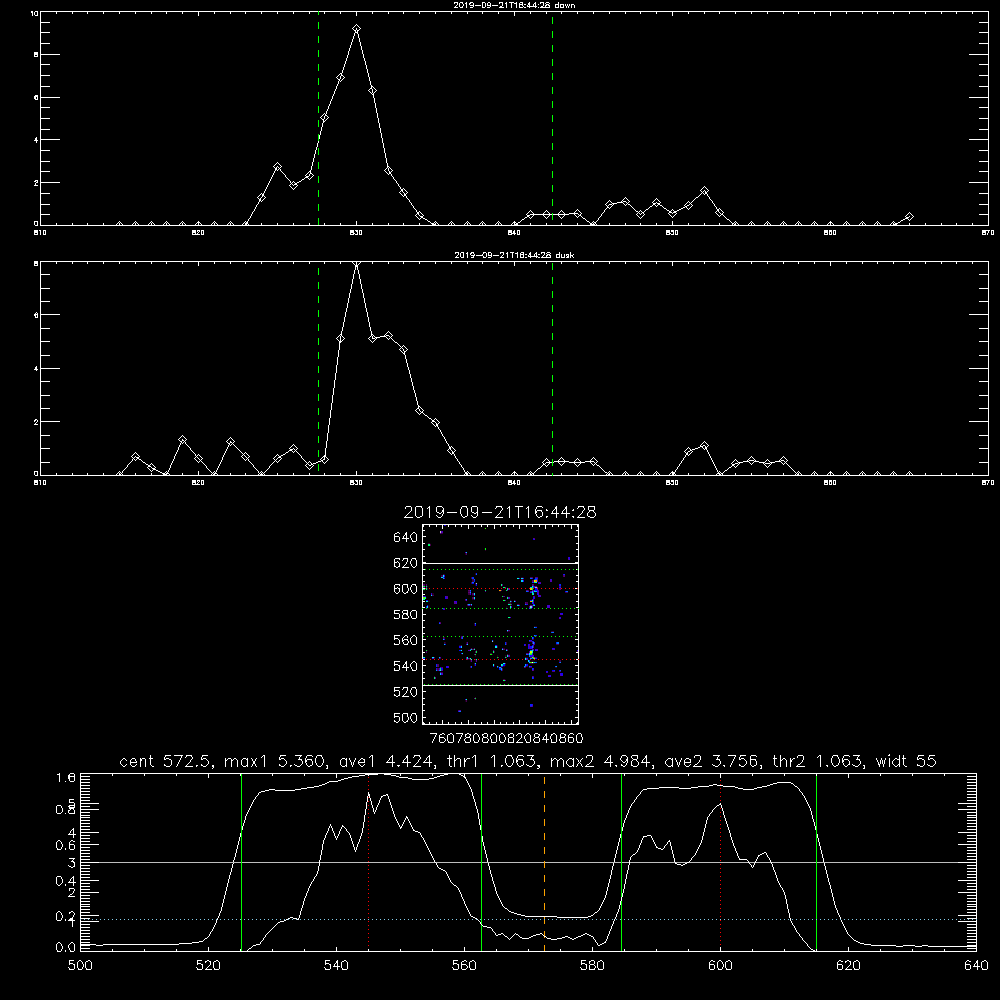Click the x-axis label 640 on bottom plot
Screen dimensions: 1000x1000
(976, 966)
